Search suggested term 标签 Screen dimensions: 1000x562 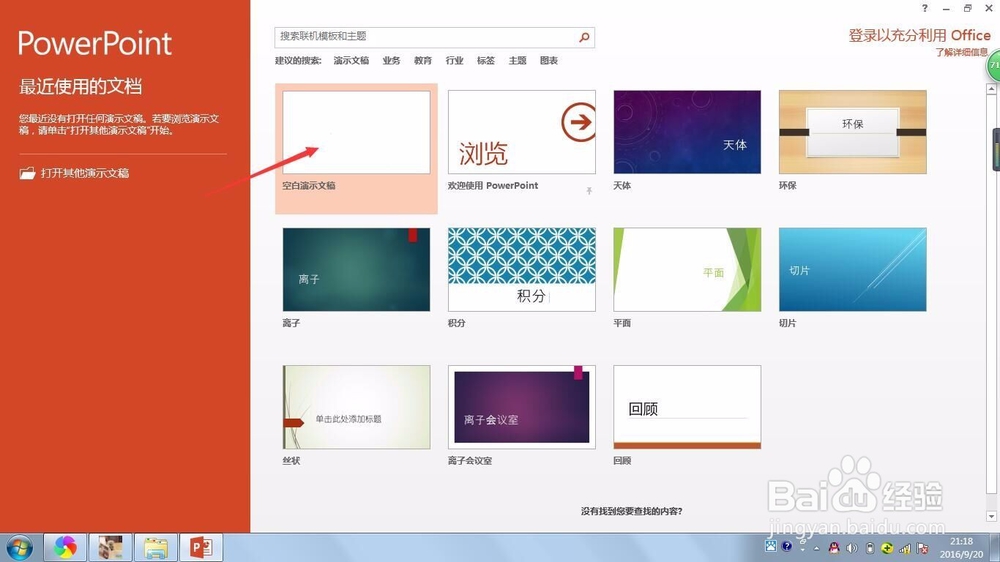pos(486,61)
